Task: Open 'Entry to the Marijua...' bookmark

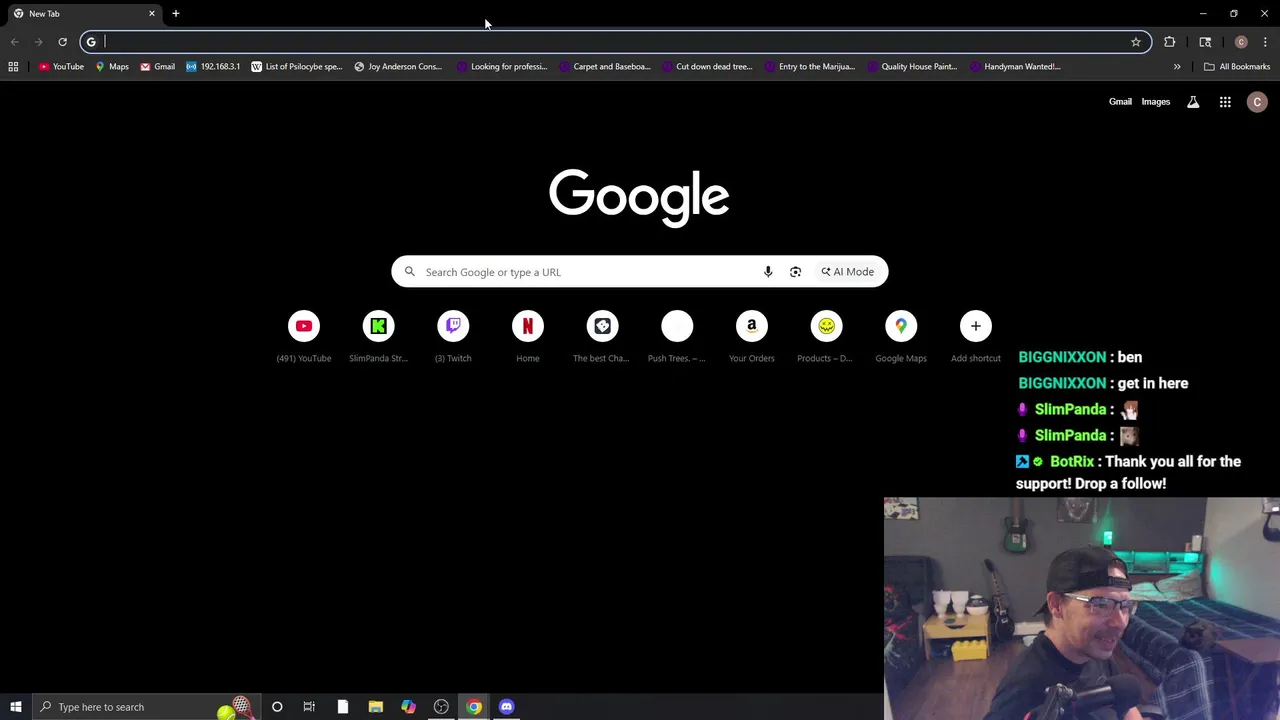Action: [x=810, y=67]
